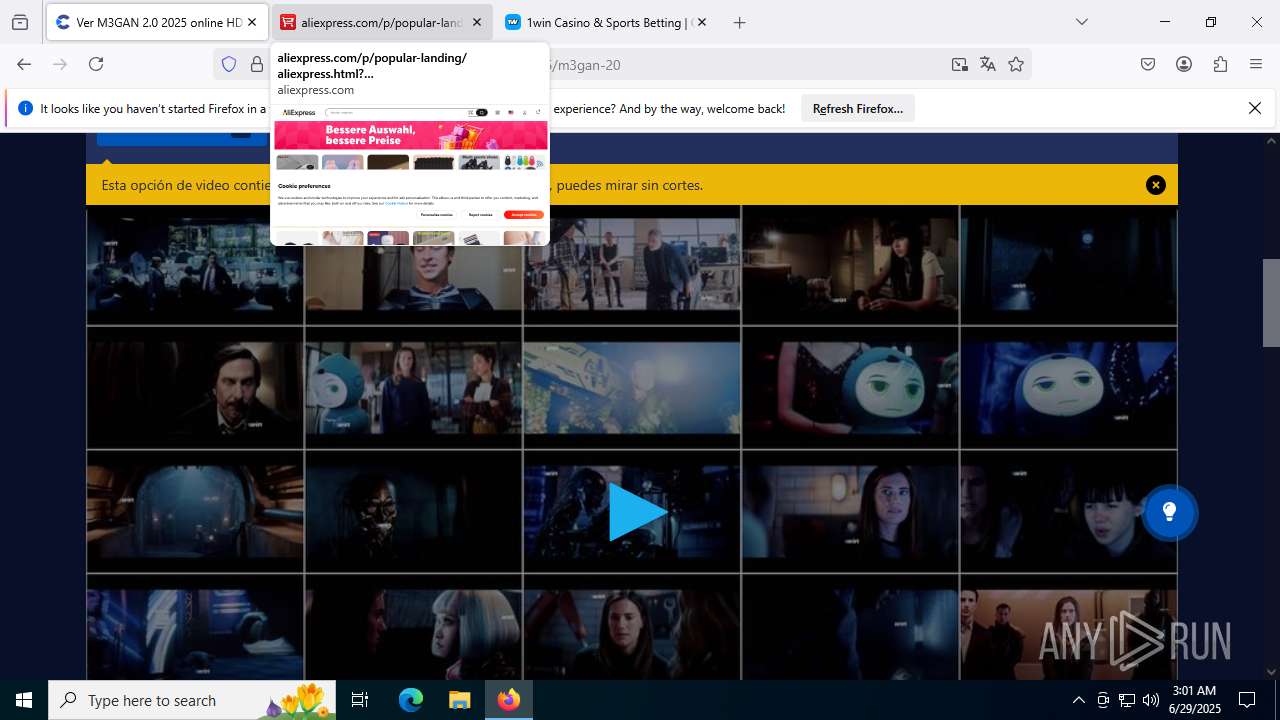The image size is (1280, 720).
Task: Switch to the Ver M3GAN 2.0 2025 tab
Action: point(156,22)
